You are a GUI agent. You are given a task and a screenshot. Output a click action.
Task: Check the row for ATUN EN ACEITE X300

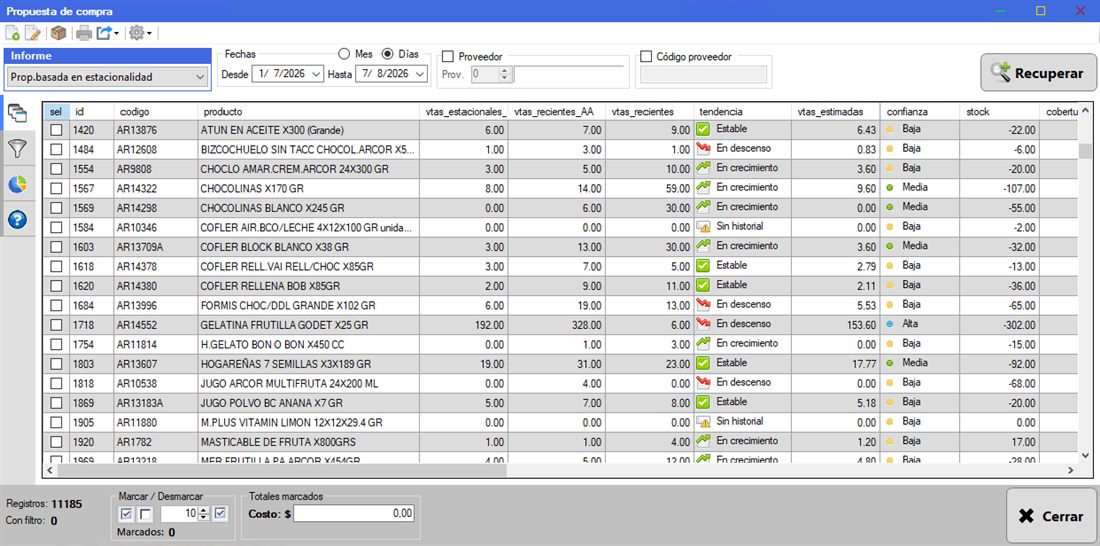tap(55, 130)
